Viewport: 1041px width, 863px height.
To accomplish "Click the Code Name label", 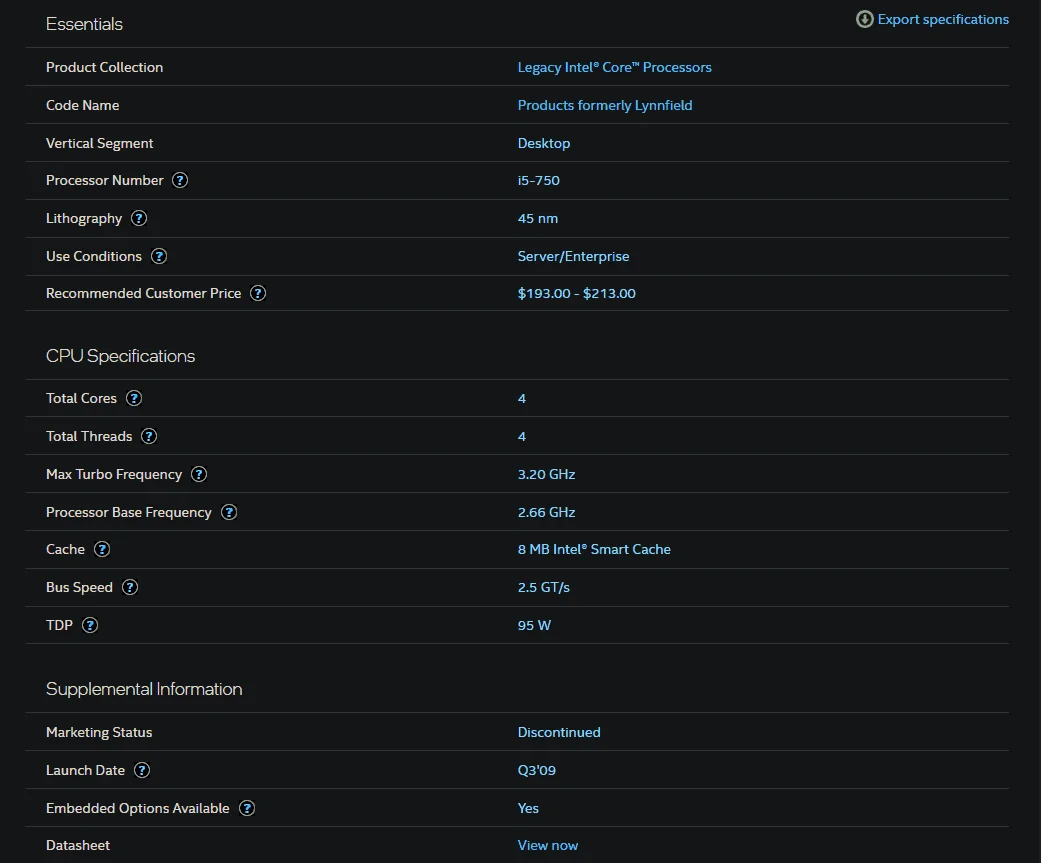I will click(82, 105).
